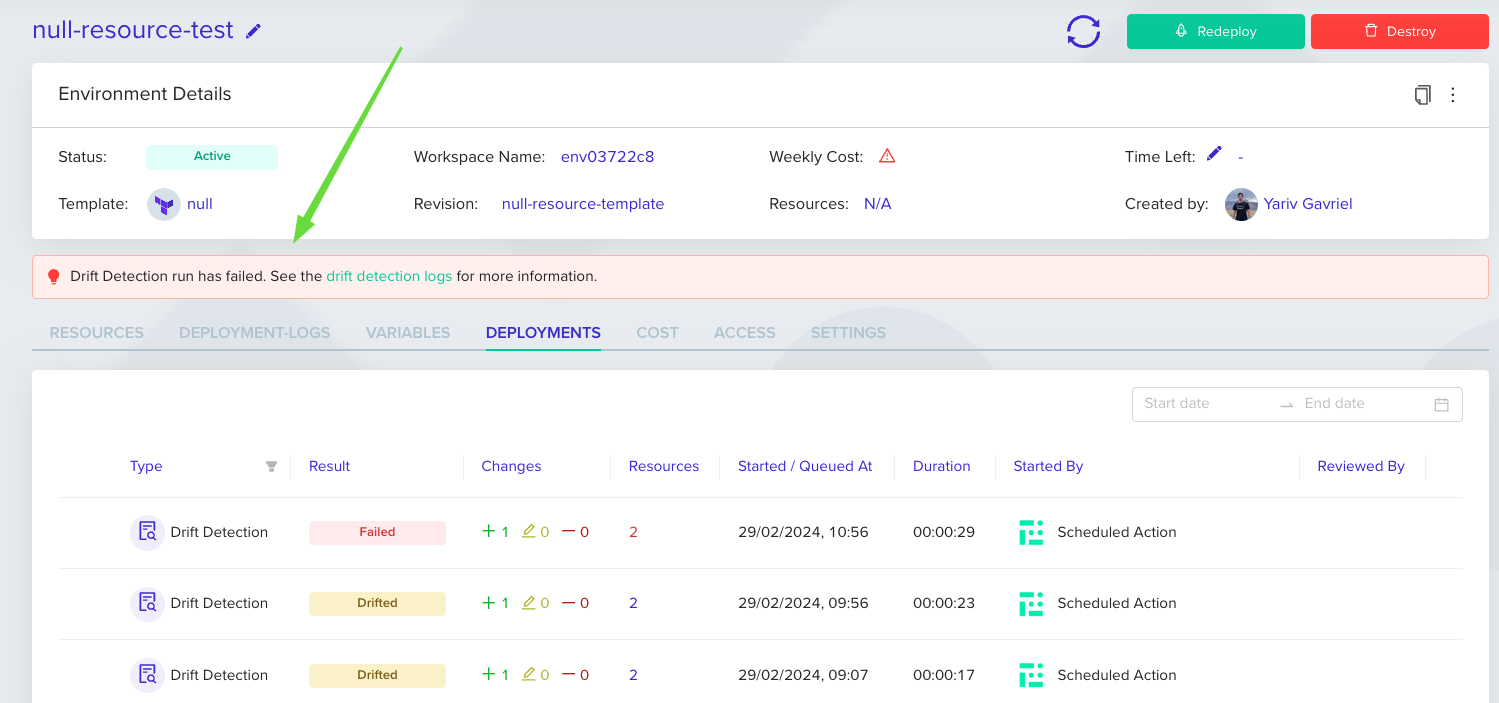Click the circular refresh arrows icon

[x=1083, y=31]
